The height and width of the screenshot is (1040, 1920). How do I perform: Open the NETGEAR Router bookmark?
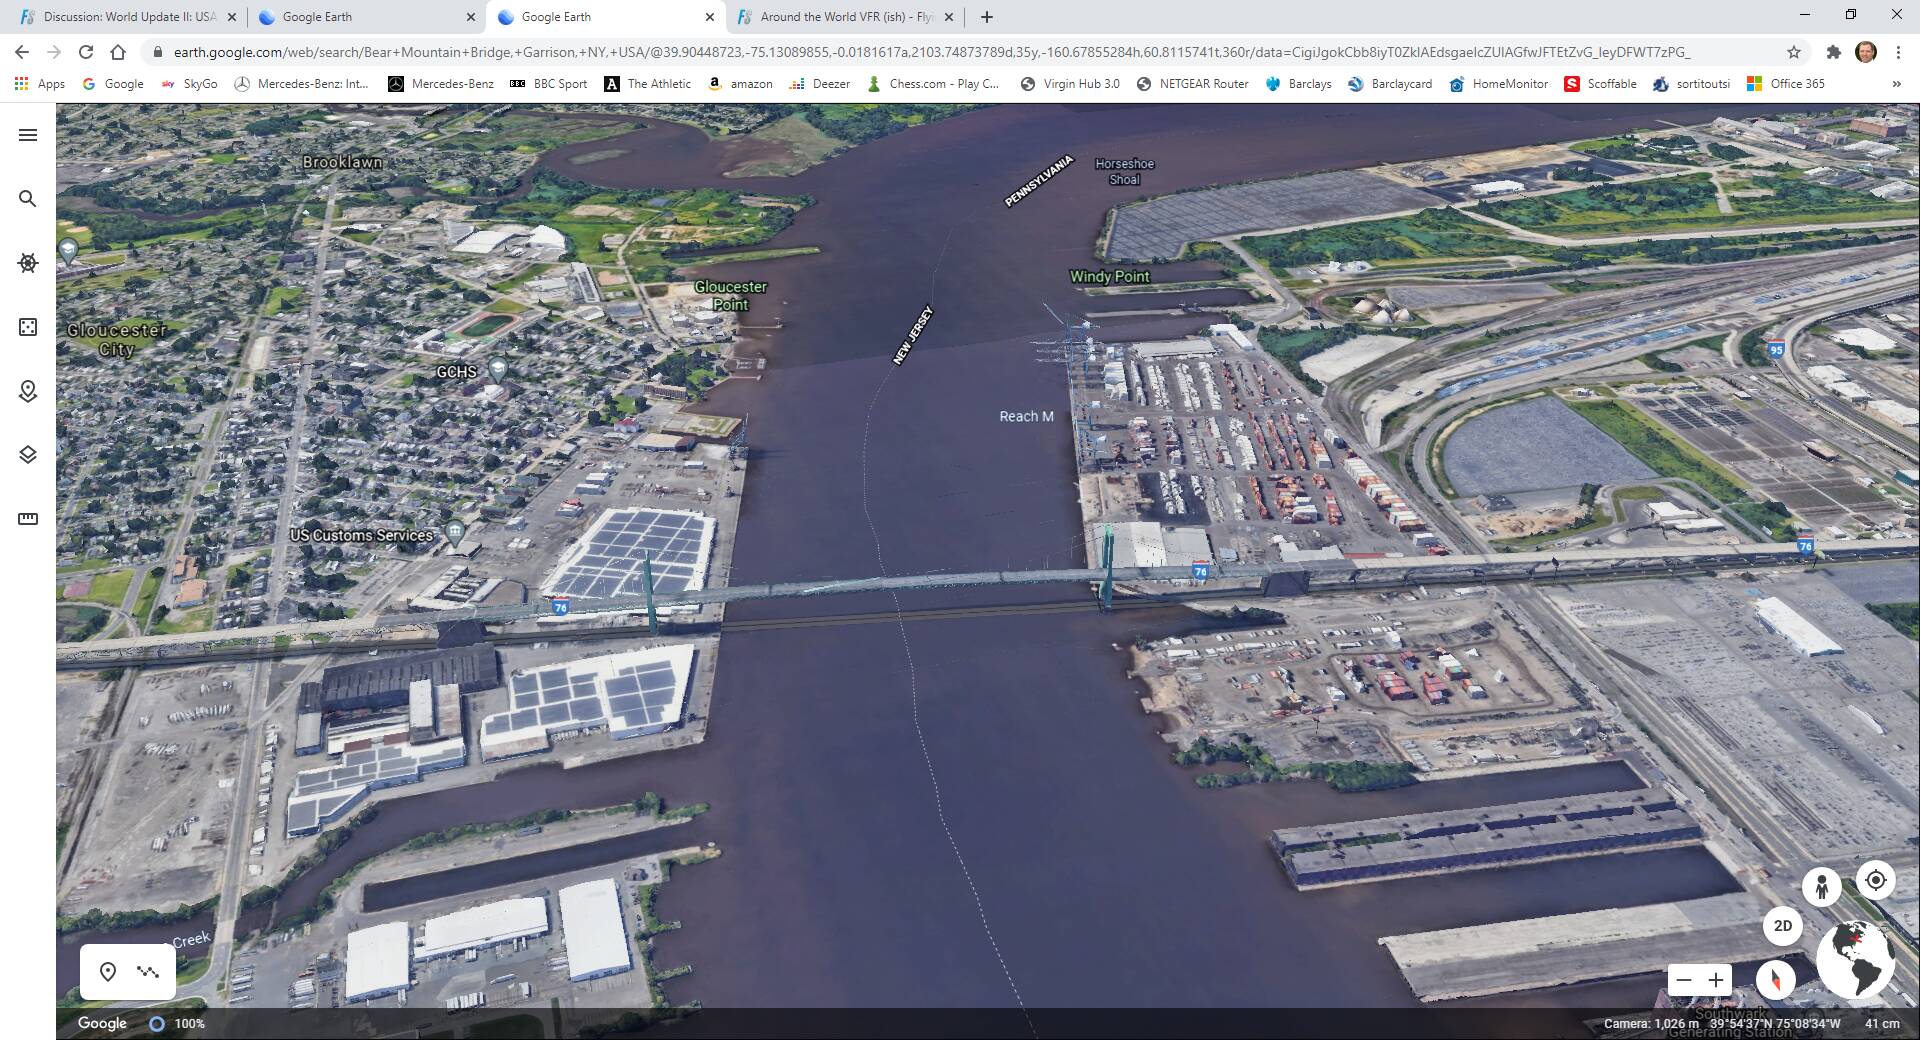[1192, 84]
